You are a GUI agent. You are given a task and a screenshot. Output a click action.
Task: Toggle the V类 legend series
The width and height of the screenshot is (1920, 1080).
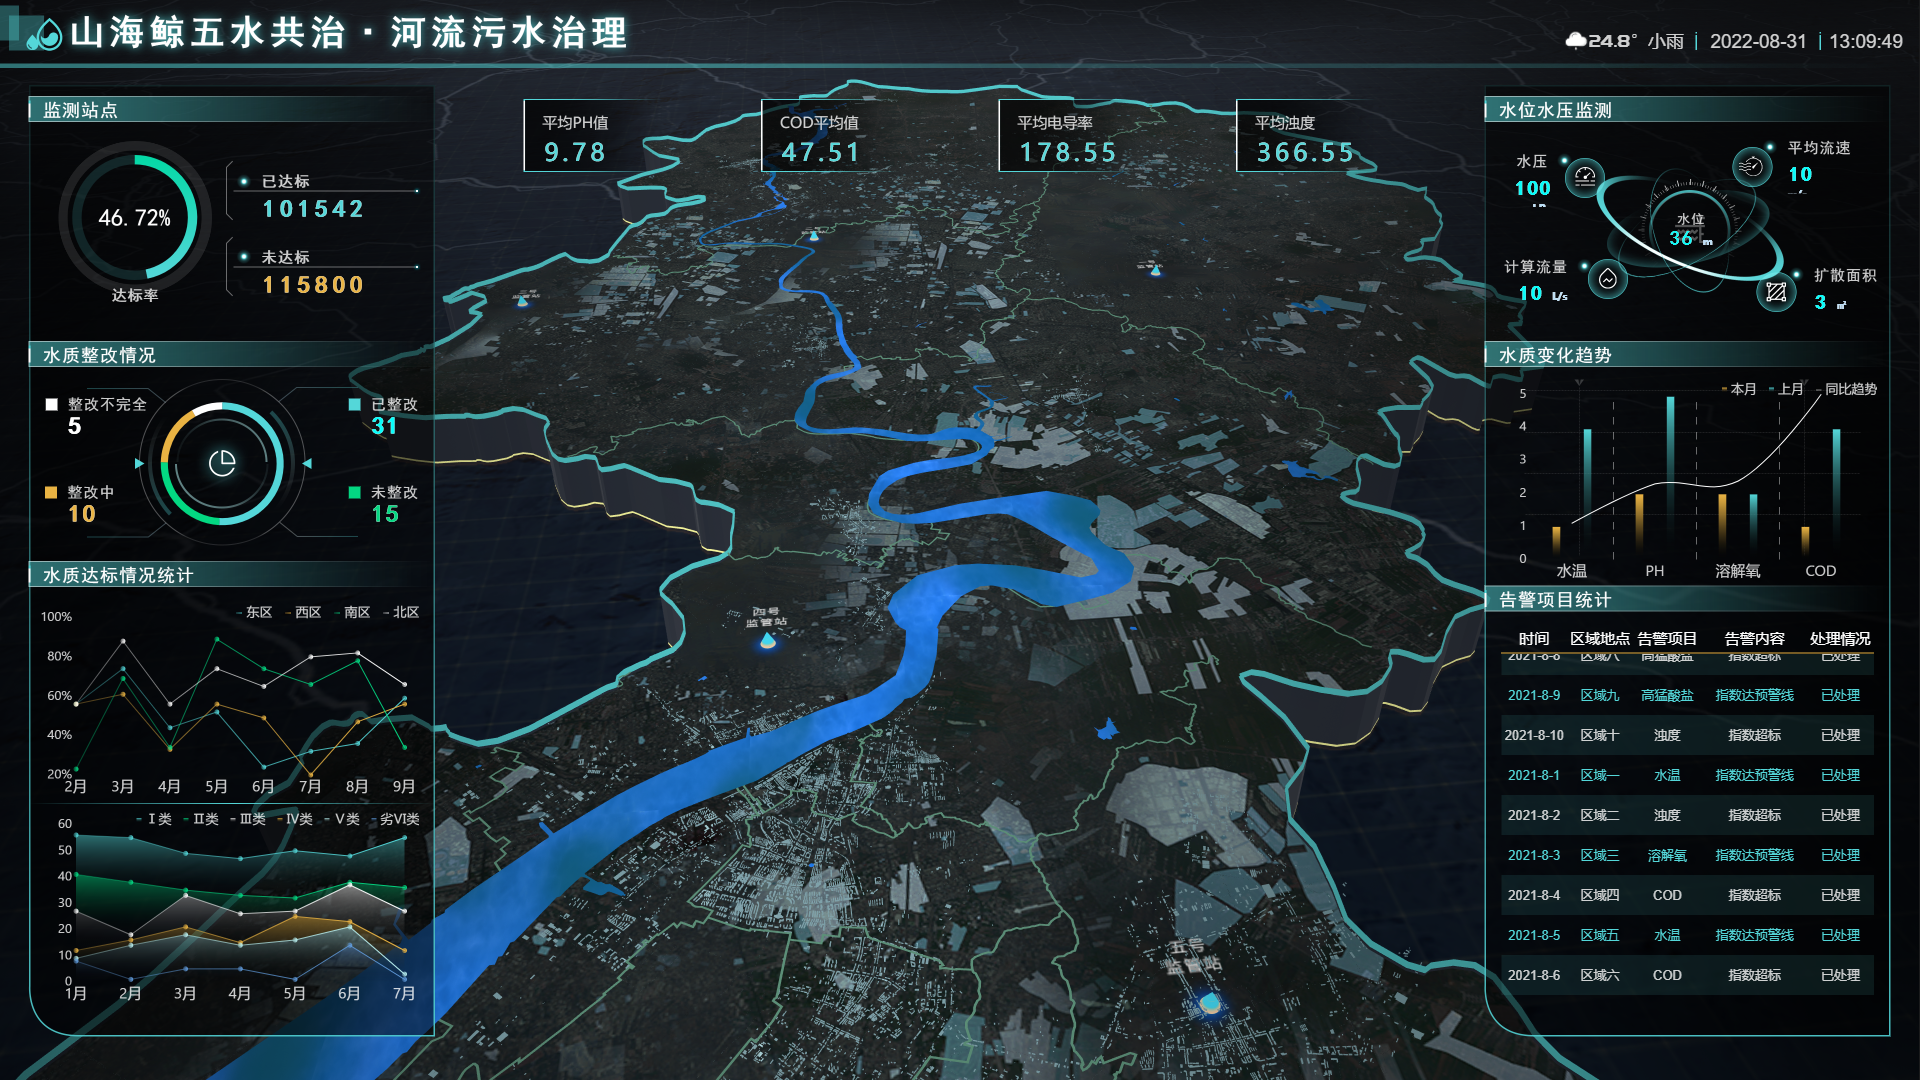pyautogui.click(x=342, y=819)
